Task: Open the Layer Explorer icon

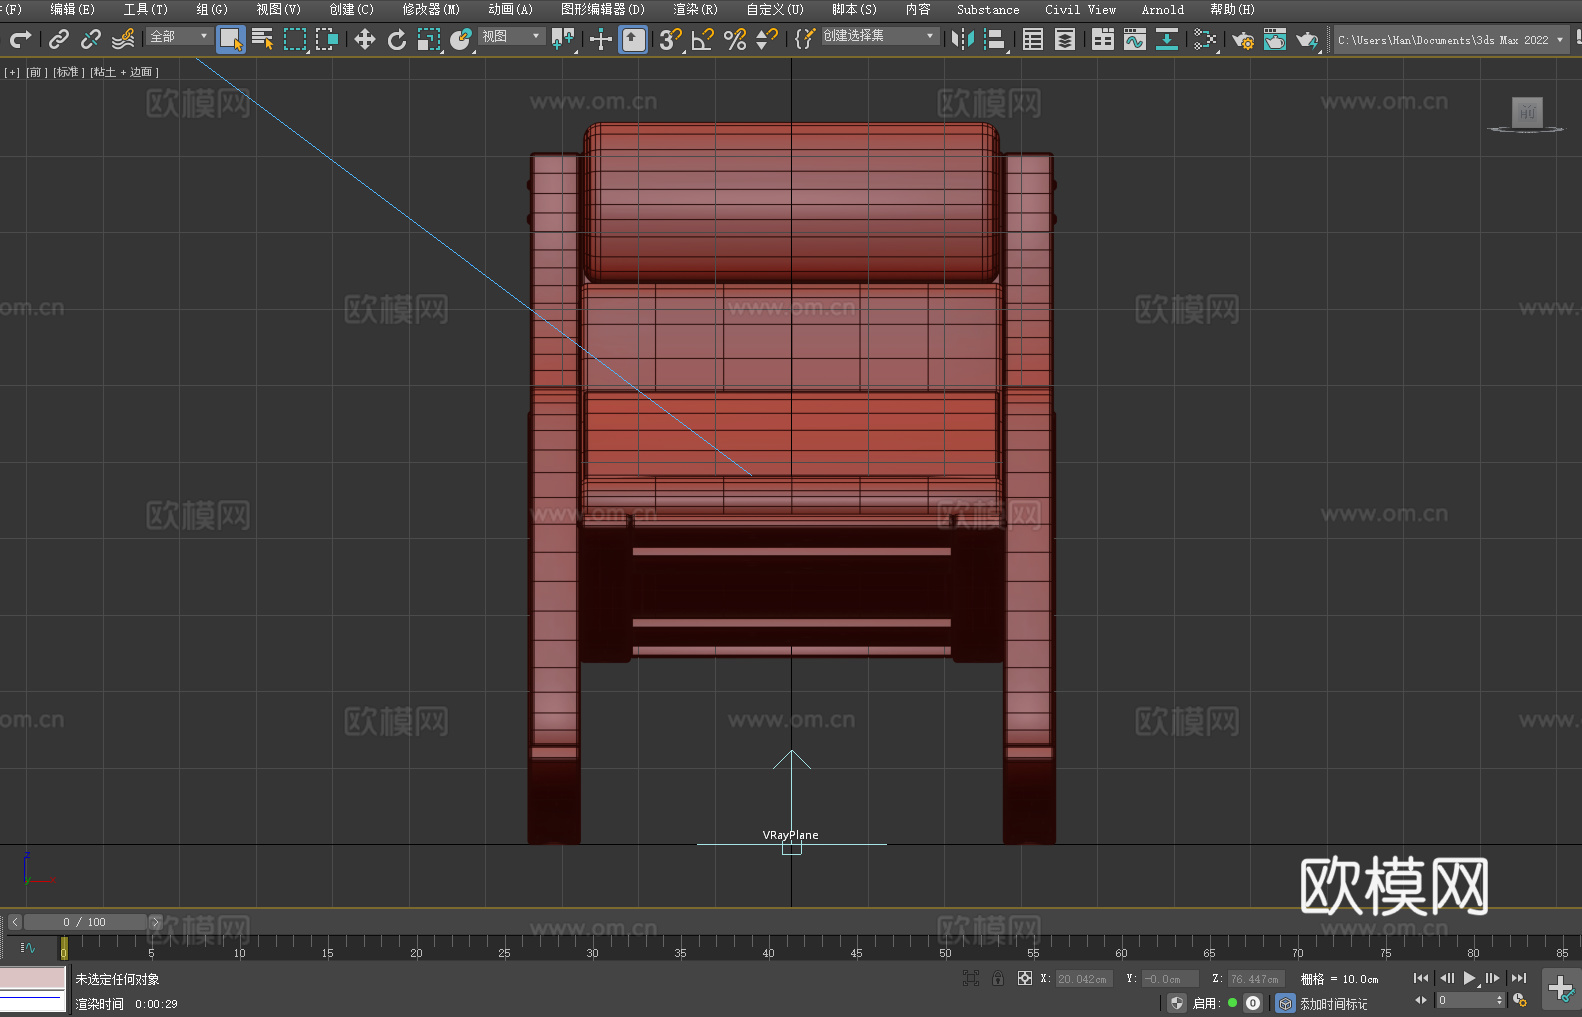Action: [1065, 39]
